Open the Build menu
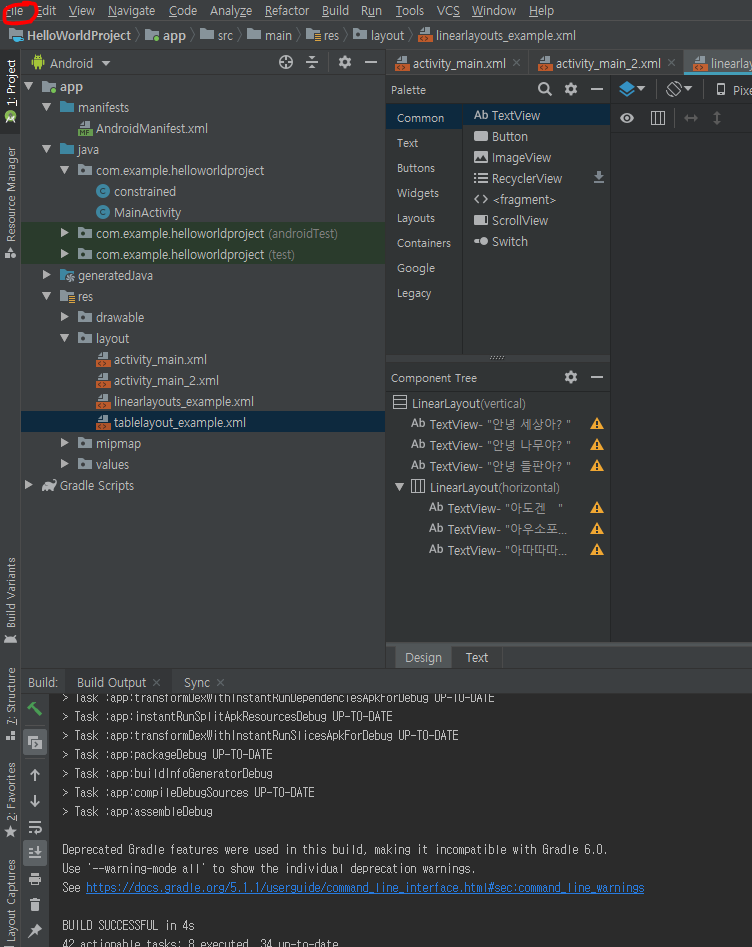The image size is (752, 947). pyautogui.click(x=335, y=11)
